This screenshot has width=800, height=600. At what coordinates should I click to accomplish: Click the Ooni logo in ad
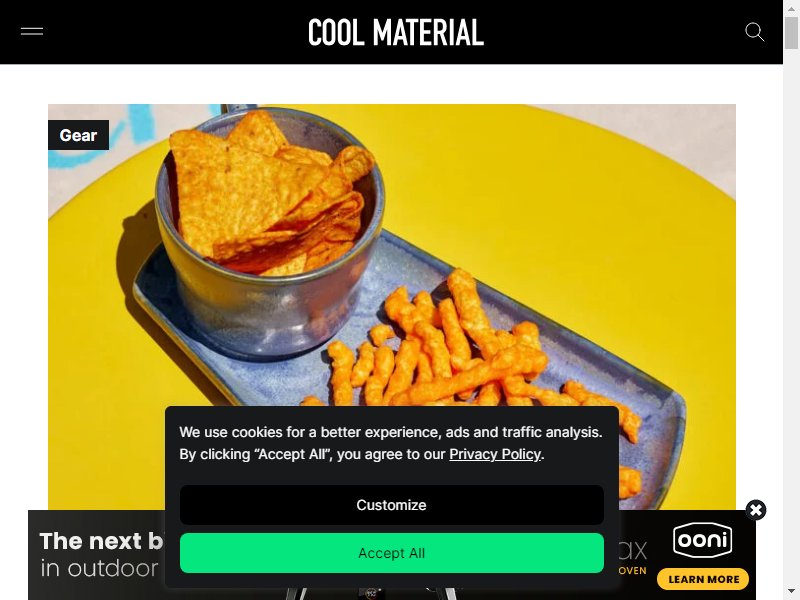[x=703, y=540]
